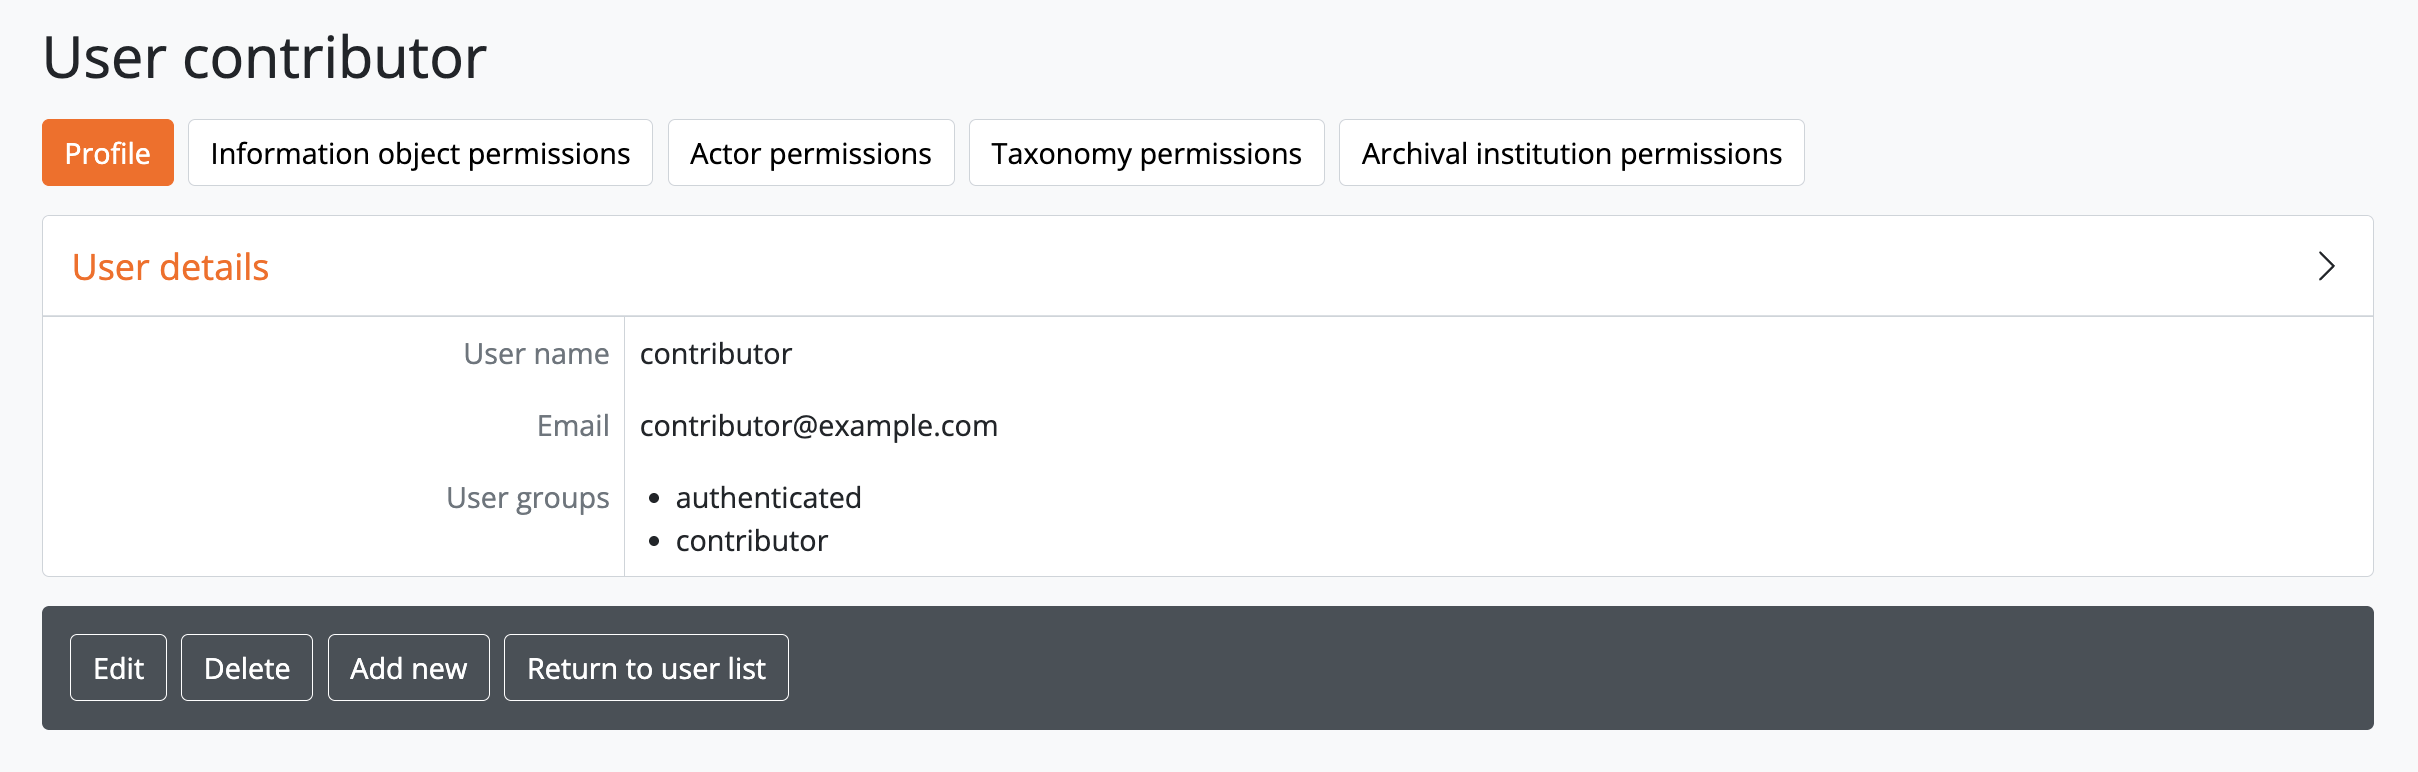This screenshot has width=2418, height=772.
Task: Click the Add new button
Action: [408, 668]
